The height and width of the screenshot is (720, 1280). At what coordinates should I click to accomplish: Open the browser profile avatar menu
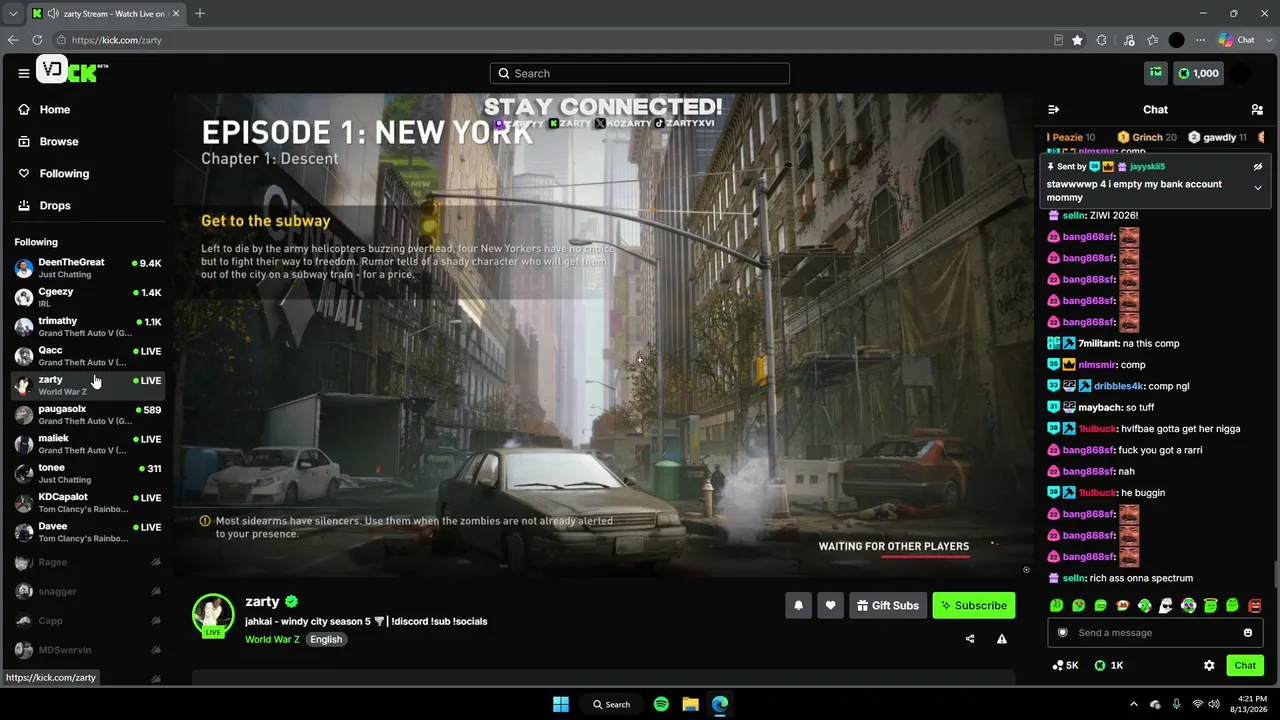1176,40
